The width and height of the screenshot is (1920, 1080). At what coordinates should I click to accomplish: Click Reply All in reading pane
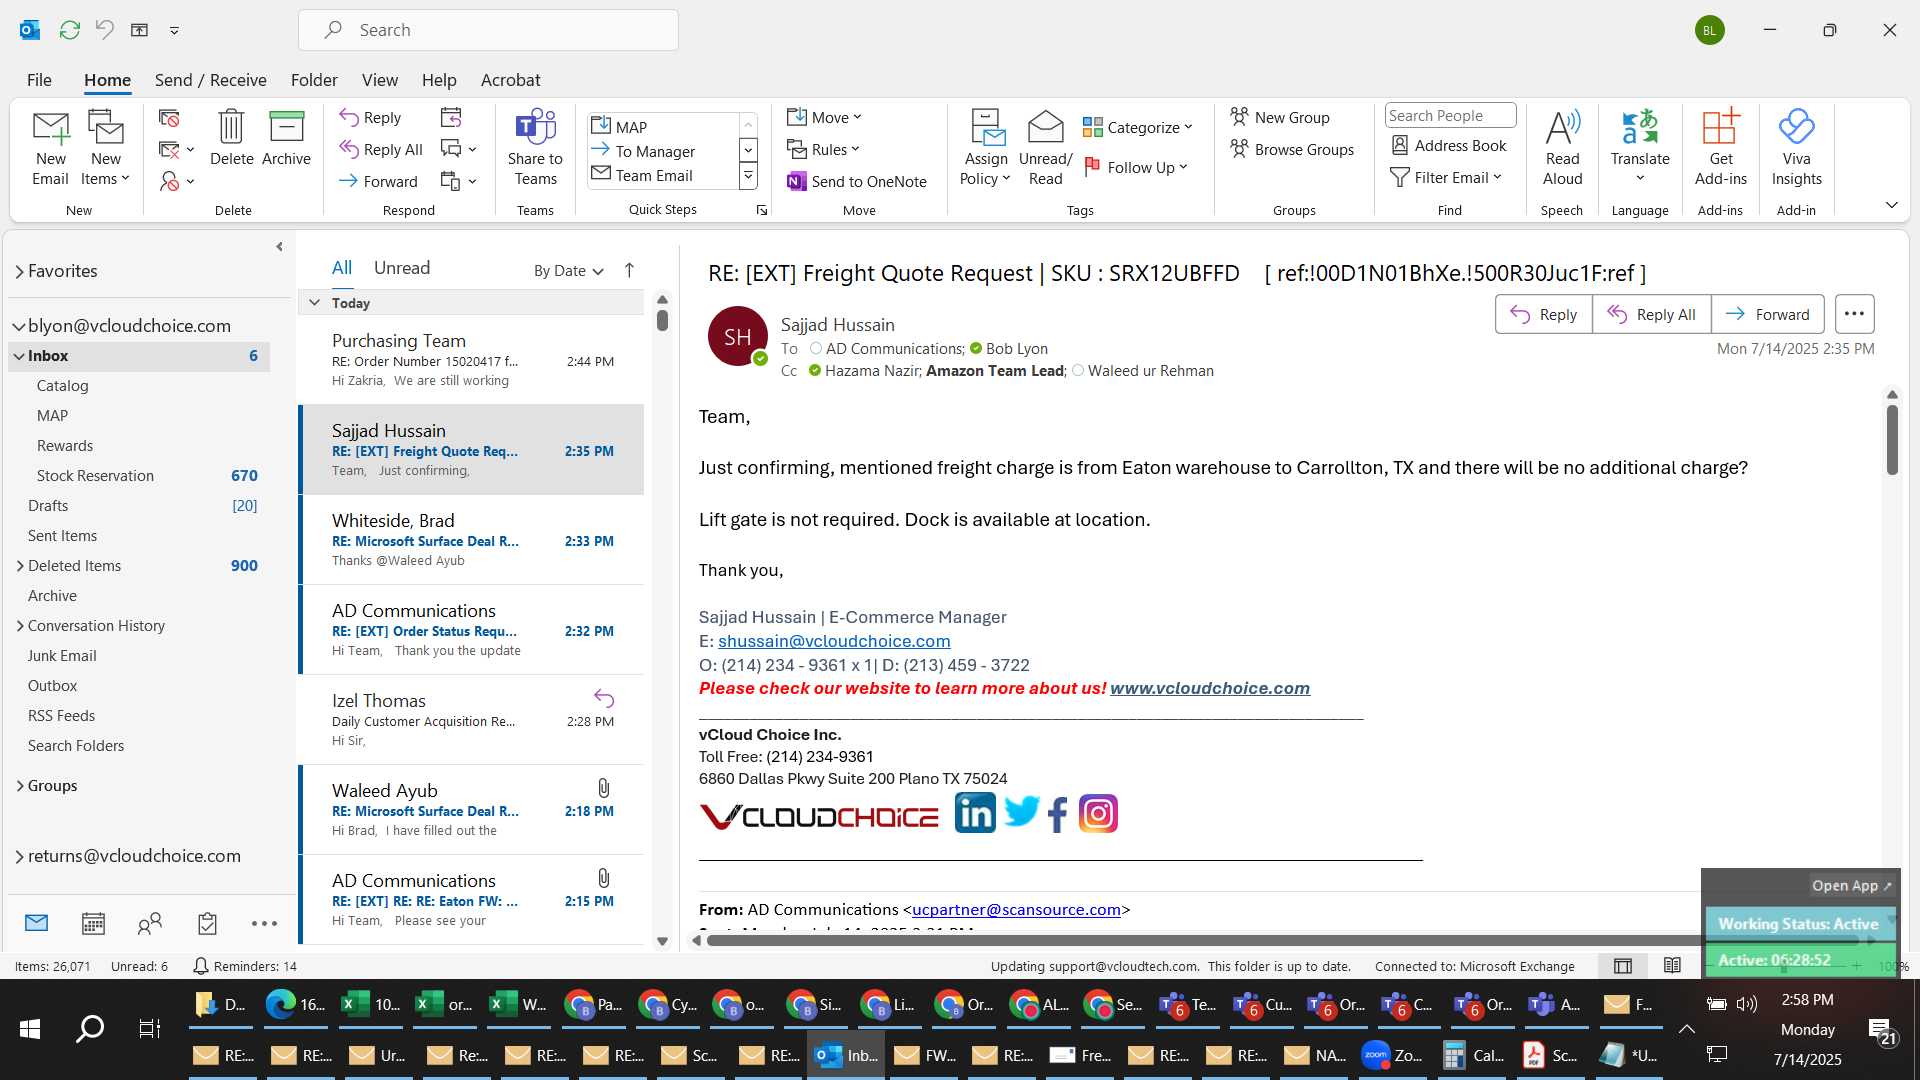(1651, 314)
